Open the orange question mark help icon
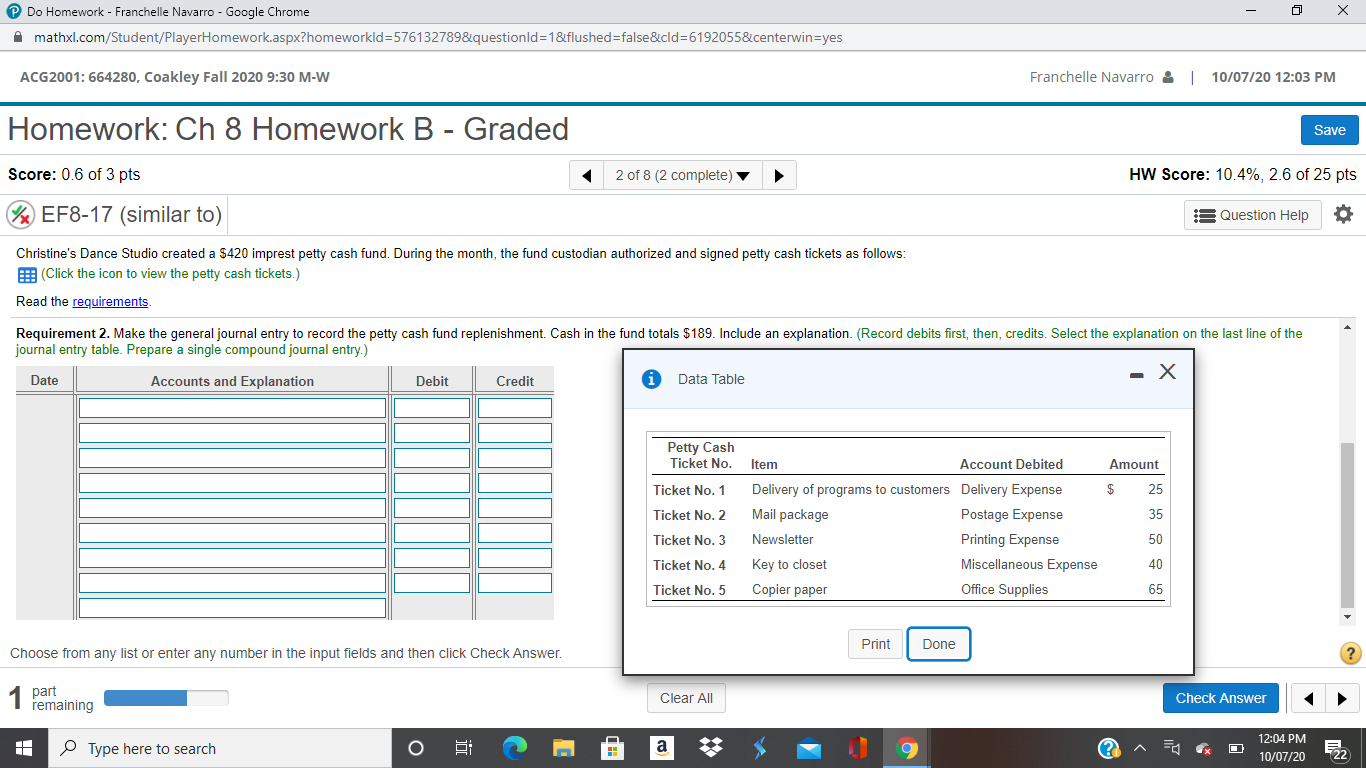1366x768 pixels. (x=1348, y=653)
